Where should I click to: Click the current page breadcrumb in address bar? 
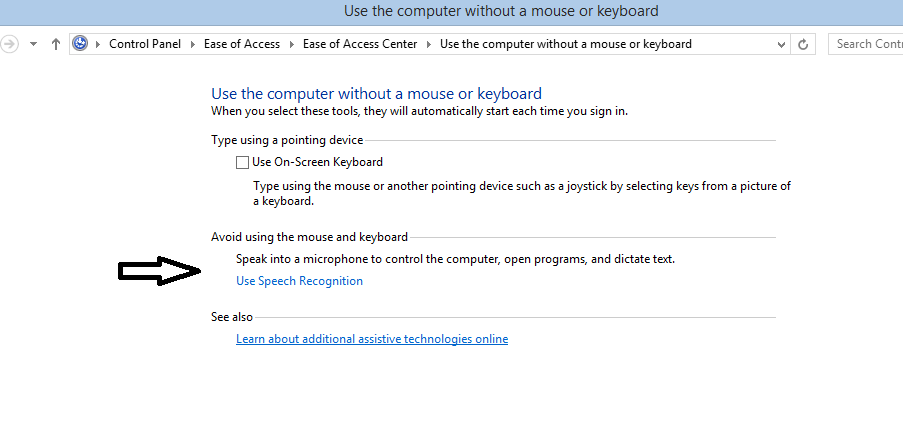pos(566,44)
